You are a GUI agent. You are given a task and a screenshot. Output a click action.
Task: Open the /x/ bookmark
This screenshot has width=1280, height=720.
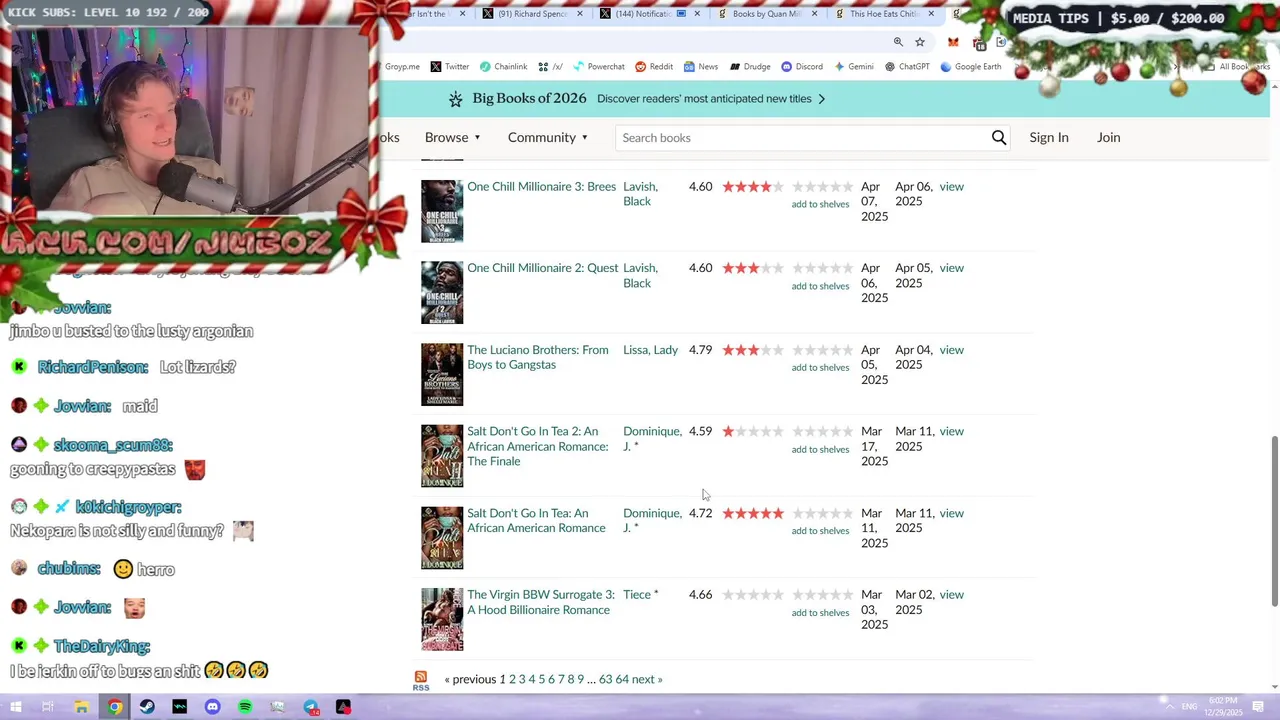[x=550, y=67]
